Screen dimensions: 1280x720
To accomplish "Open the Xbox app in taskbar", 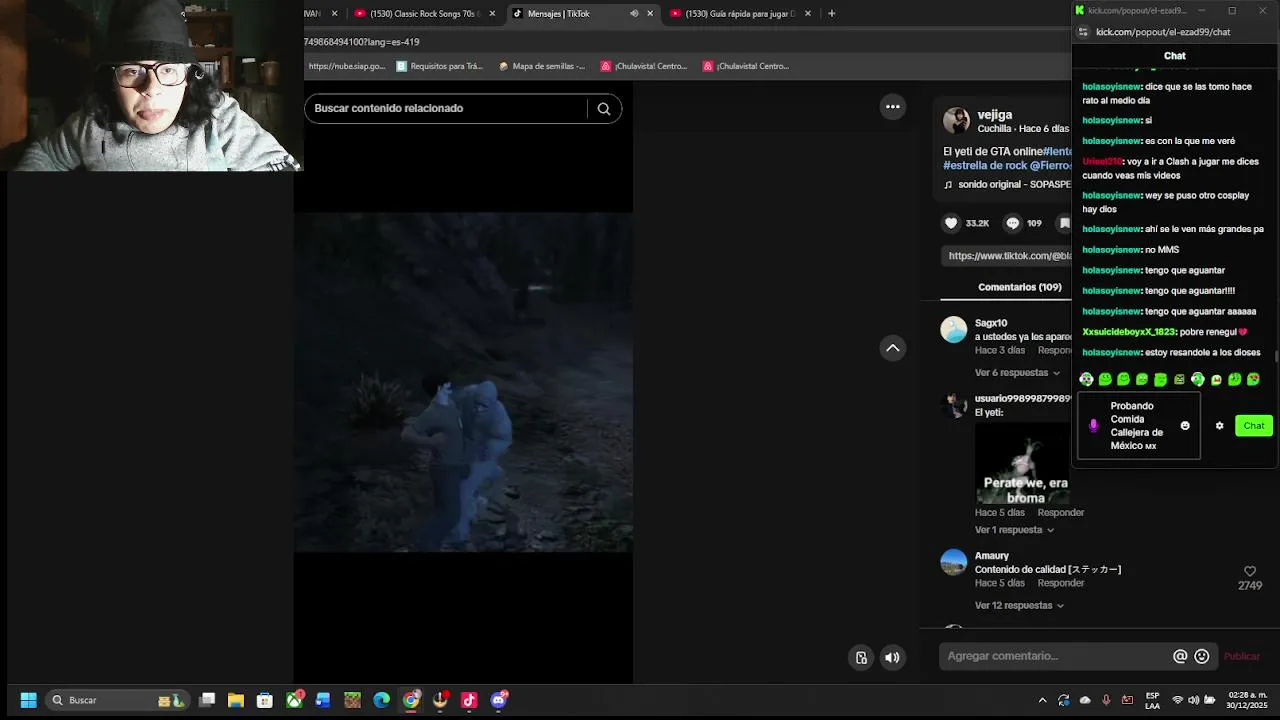I will (294, 700).
